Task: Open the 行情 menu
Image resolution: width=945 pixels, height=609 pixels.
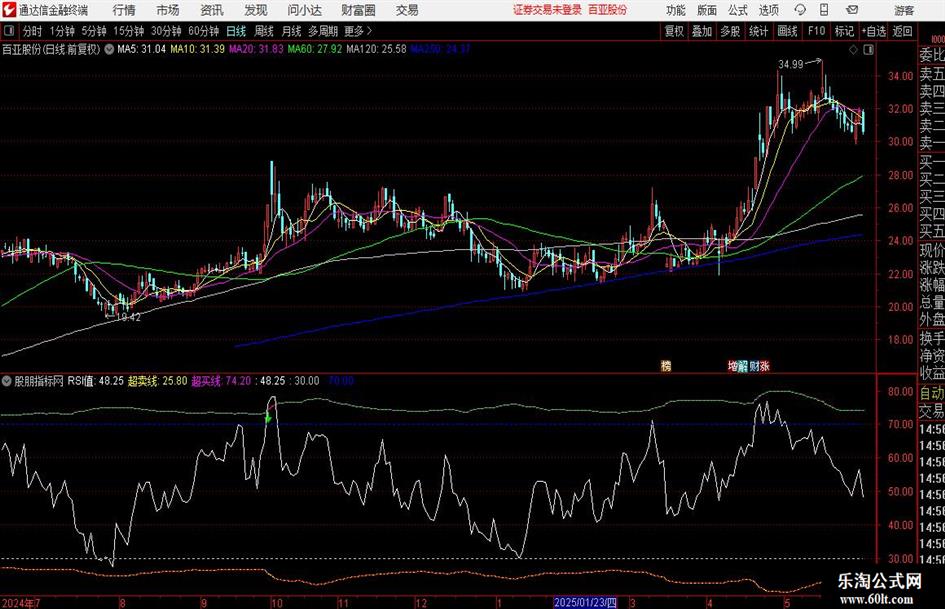Action: 124,10
